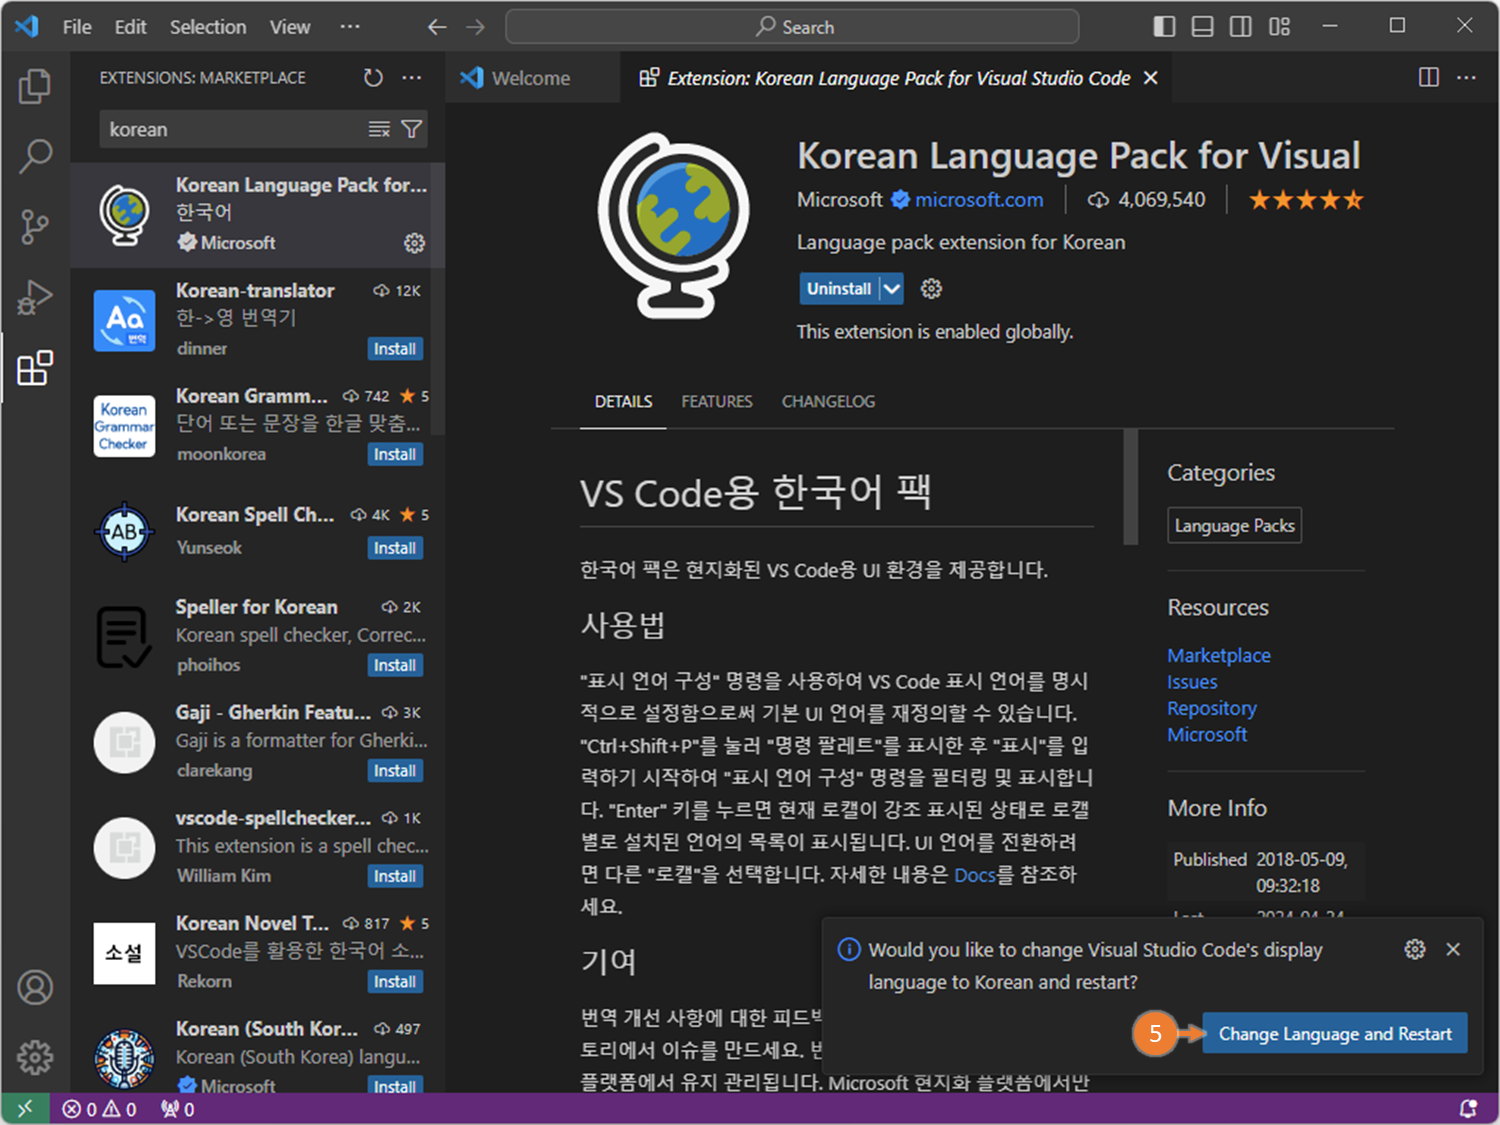Click the Language Packs category tag

pos(1234,526)
